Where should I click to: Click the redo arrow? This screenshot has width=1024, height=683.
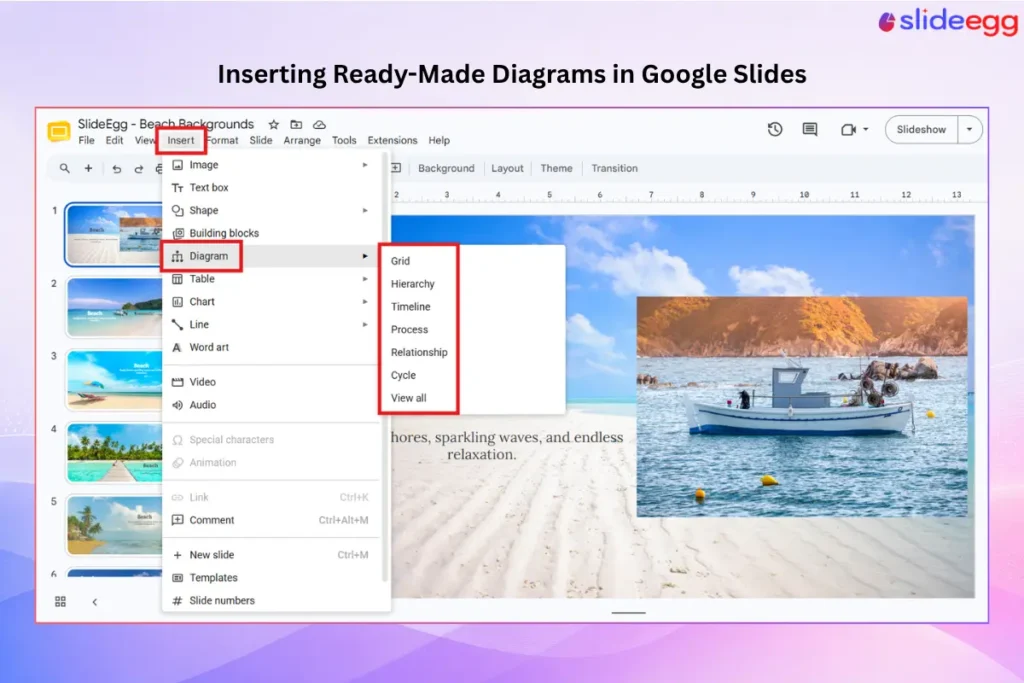click(x=138, y=169)
